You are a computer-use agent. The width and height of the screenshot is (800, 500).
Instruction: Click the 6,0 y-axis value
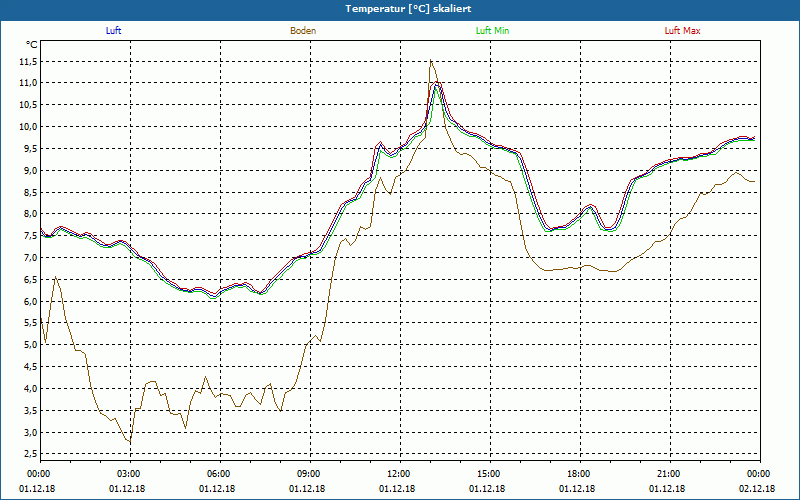pyautogui.click(x=30, y=302)
